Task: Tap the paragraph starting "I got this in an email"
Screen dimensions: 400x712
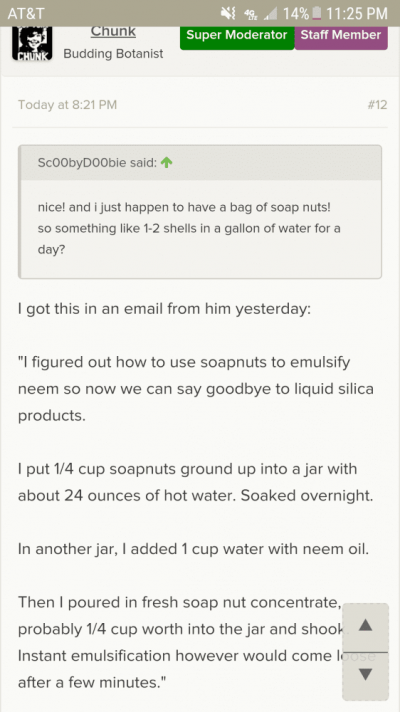Action: [164, 309]
